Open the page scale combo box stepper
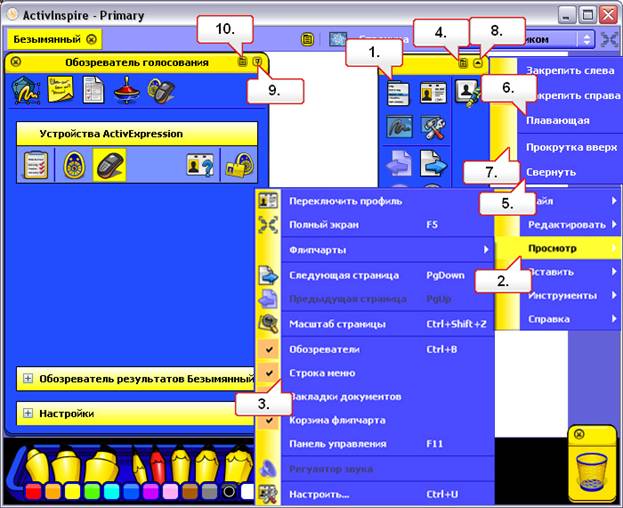This screenshot has height=508, width=623. tap(586, 39)
